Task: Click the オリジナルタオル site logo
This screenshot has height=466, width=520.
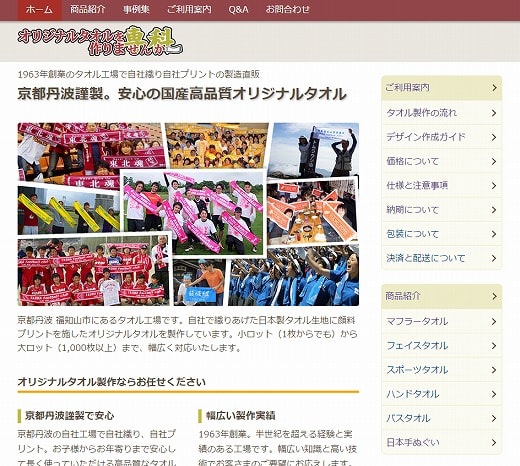Action: (100, 41)
